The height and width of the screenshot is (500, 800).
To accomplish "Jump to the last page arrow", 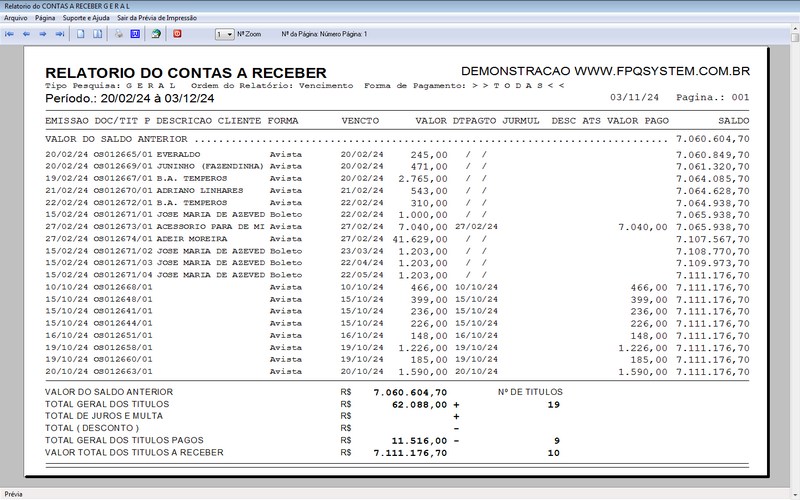I will coord(60,34).
